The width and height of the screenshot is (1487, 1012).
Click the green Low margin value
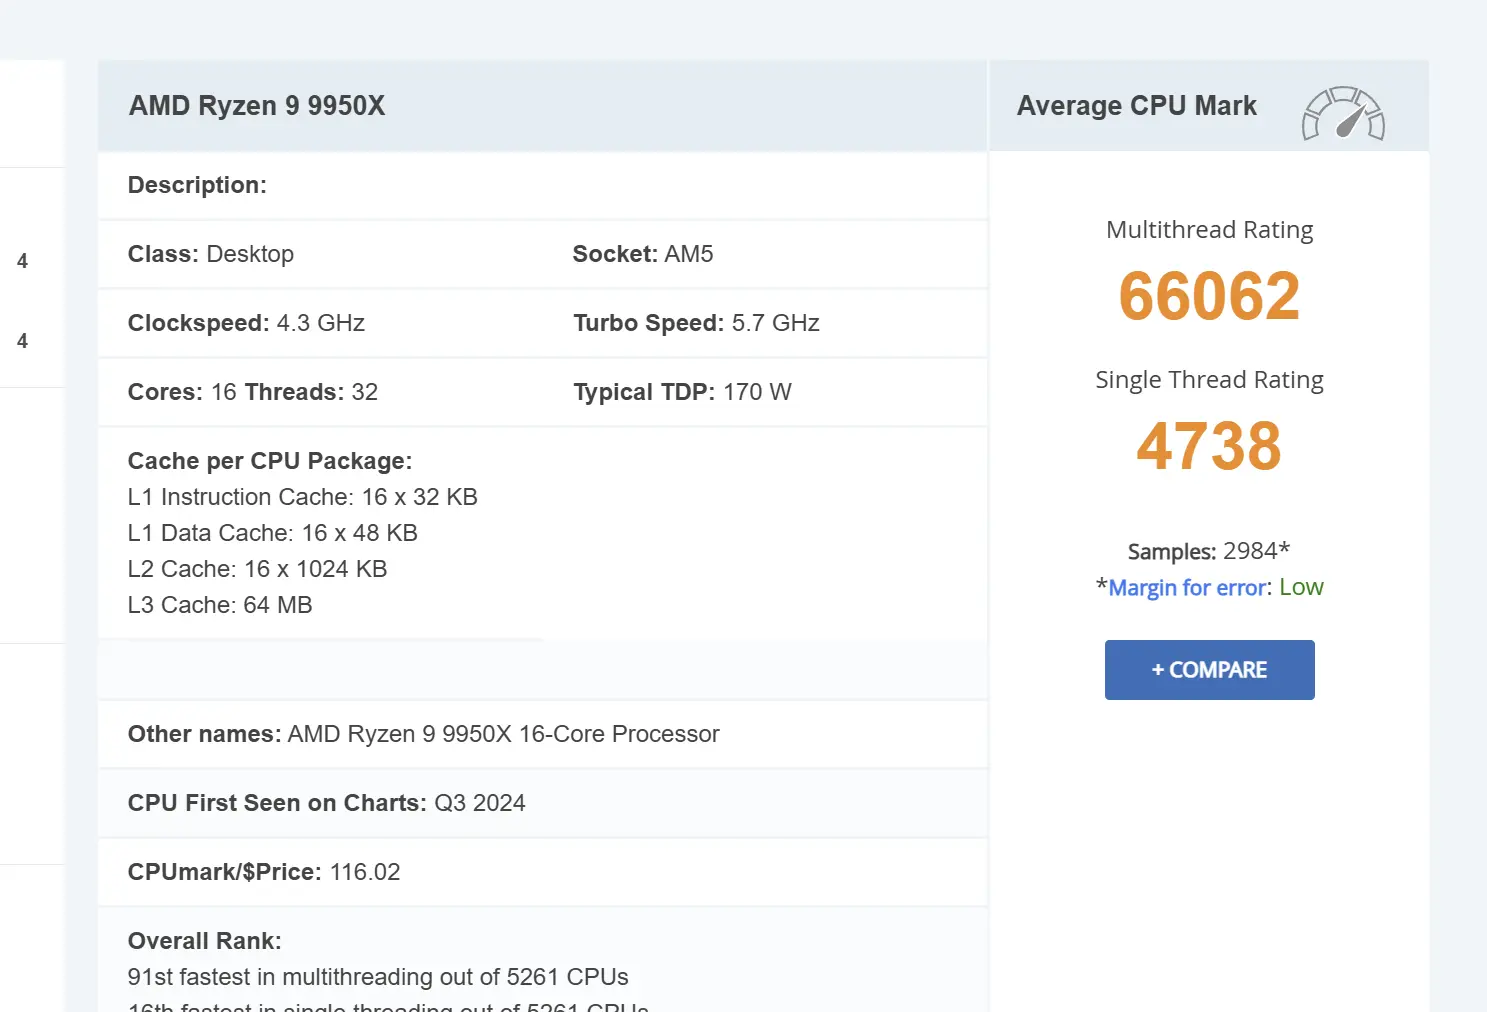1301,587
